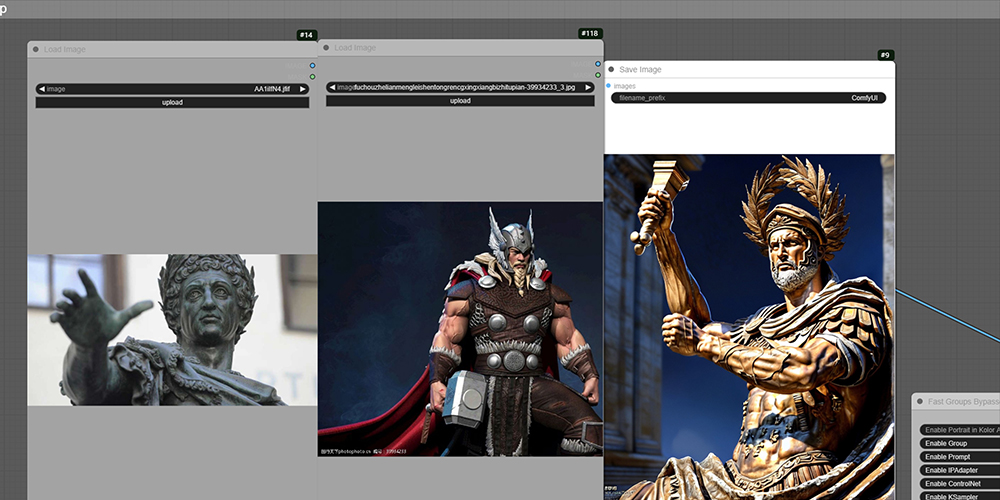Edit the filename_prefix field with ComfyUI value
This screenshot has height=500, width=1000.
(x=748, y=98)
